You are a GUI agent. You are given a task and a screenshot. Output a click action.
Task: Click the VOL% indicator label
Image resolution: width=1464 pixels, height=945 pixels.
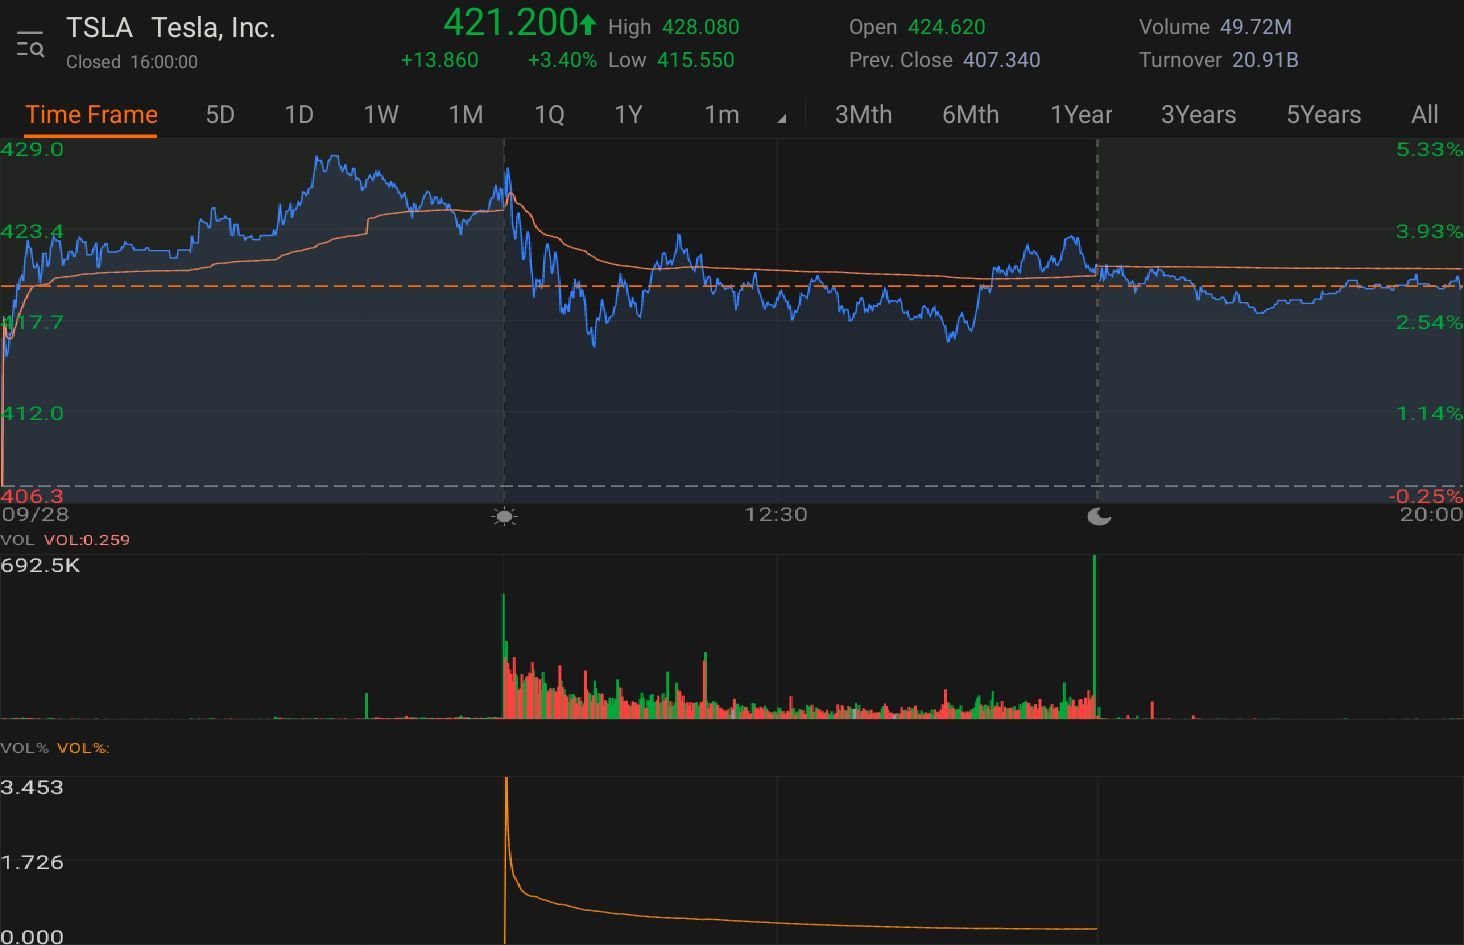[x=83, y=748]
